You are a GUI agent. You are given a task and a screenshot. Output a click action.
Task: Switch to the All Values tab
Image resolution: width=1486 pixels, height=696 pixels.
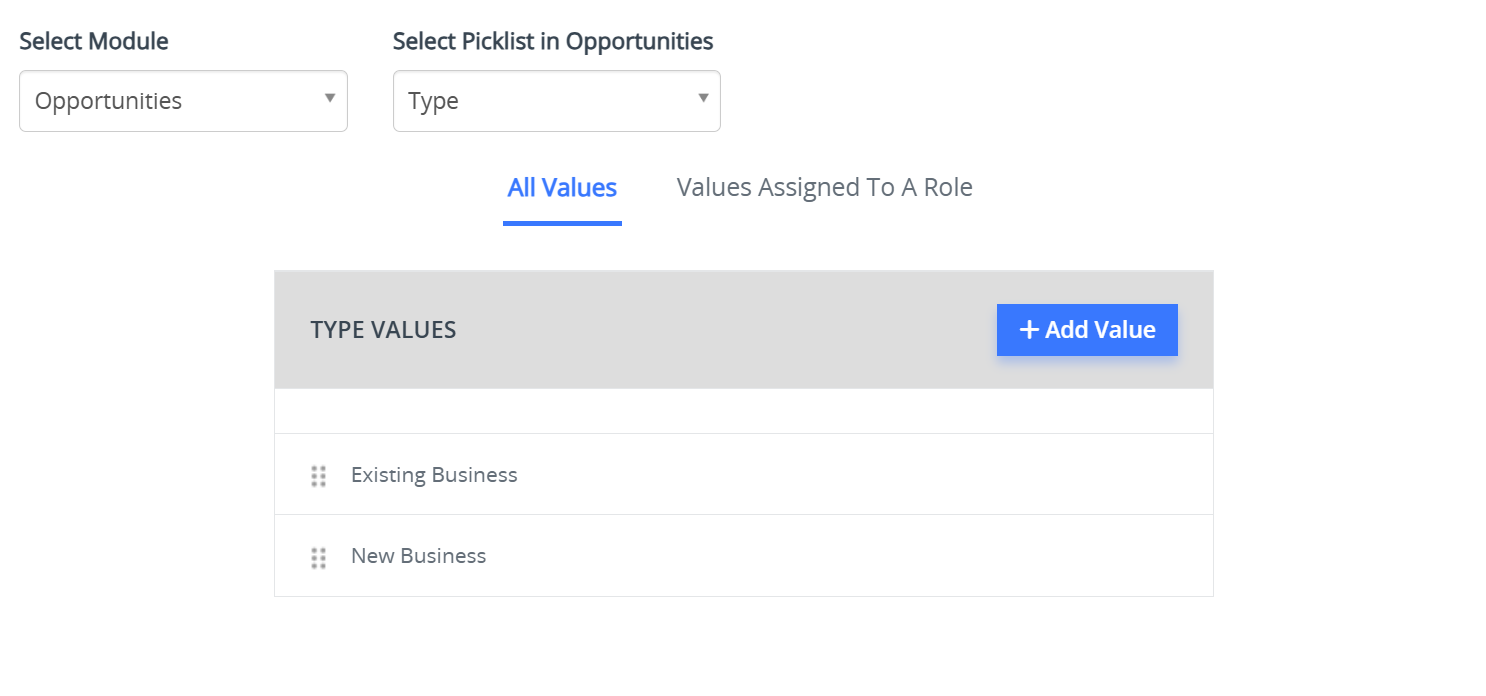(562, 187)
